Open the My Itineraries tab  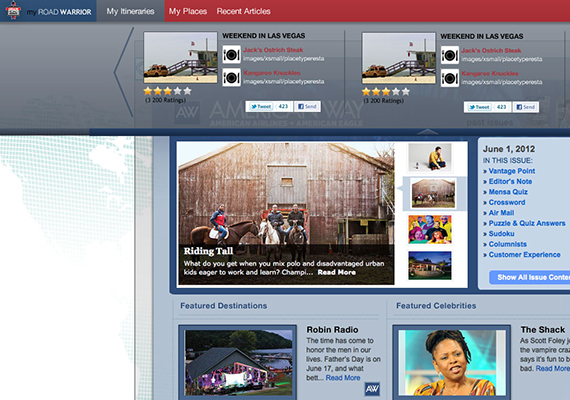130,11
